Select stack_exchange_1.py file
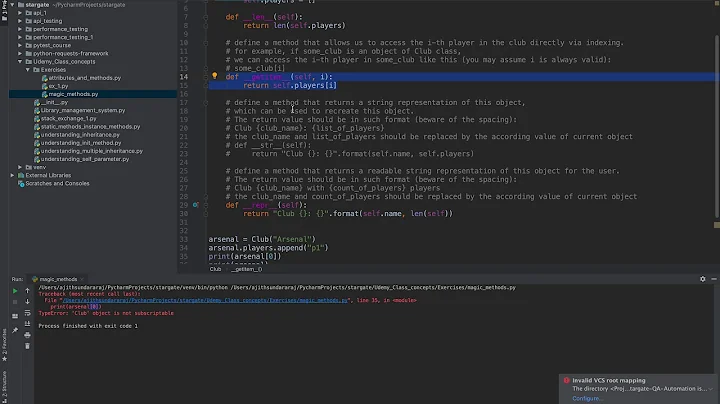720x404 pixels. tap(68, 118)
